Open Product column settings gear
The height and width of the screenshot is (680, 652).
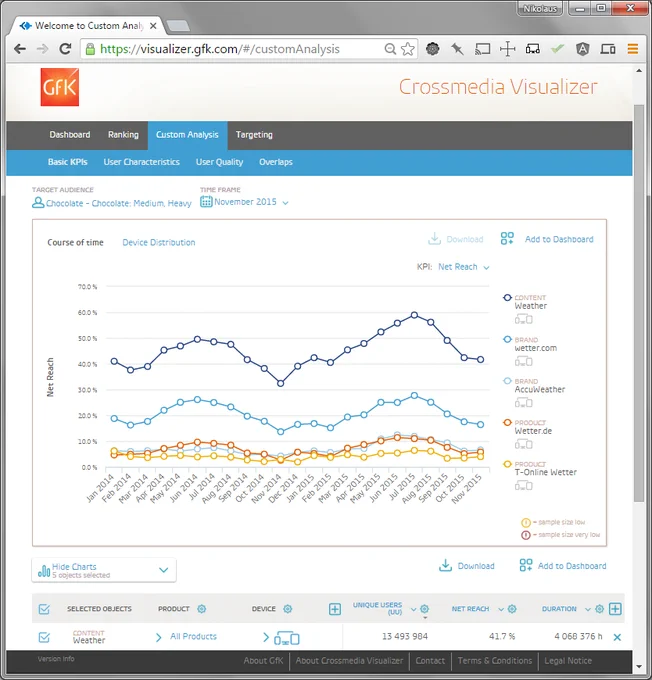(202, 609)
